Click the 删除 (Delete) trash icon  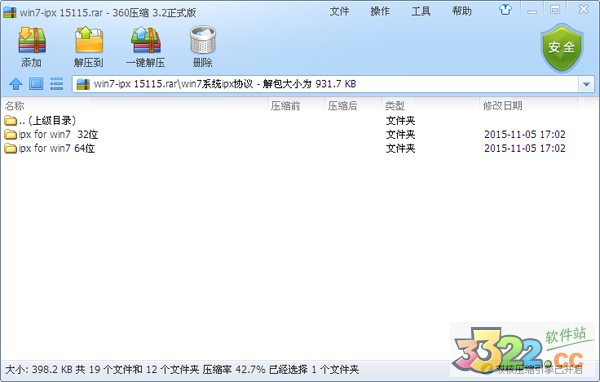[x=203, y=40]
